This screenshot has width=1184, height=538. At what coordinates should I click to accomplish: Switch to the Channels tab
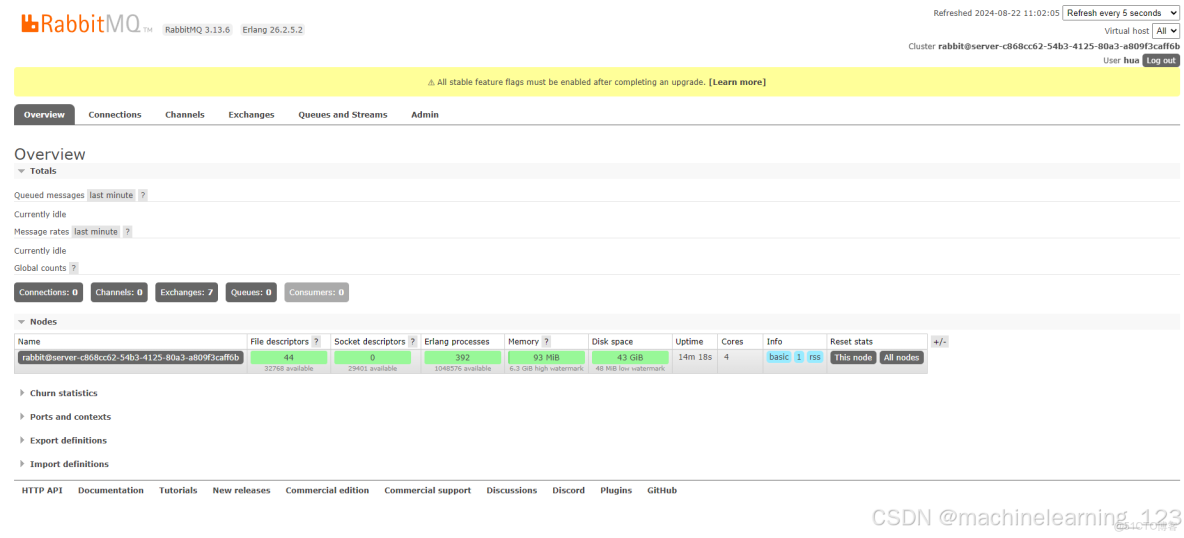[x=185, y=115]
